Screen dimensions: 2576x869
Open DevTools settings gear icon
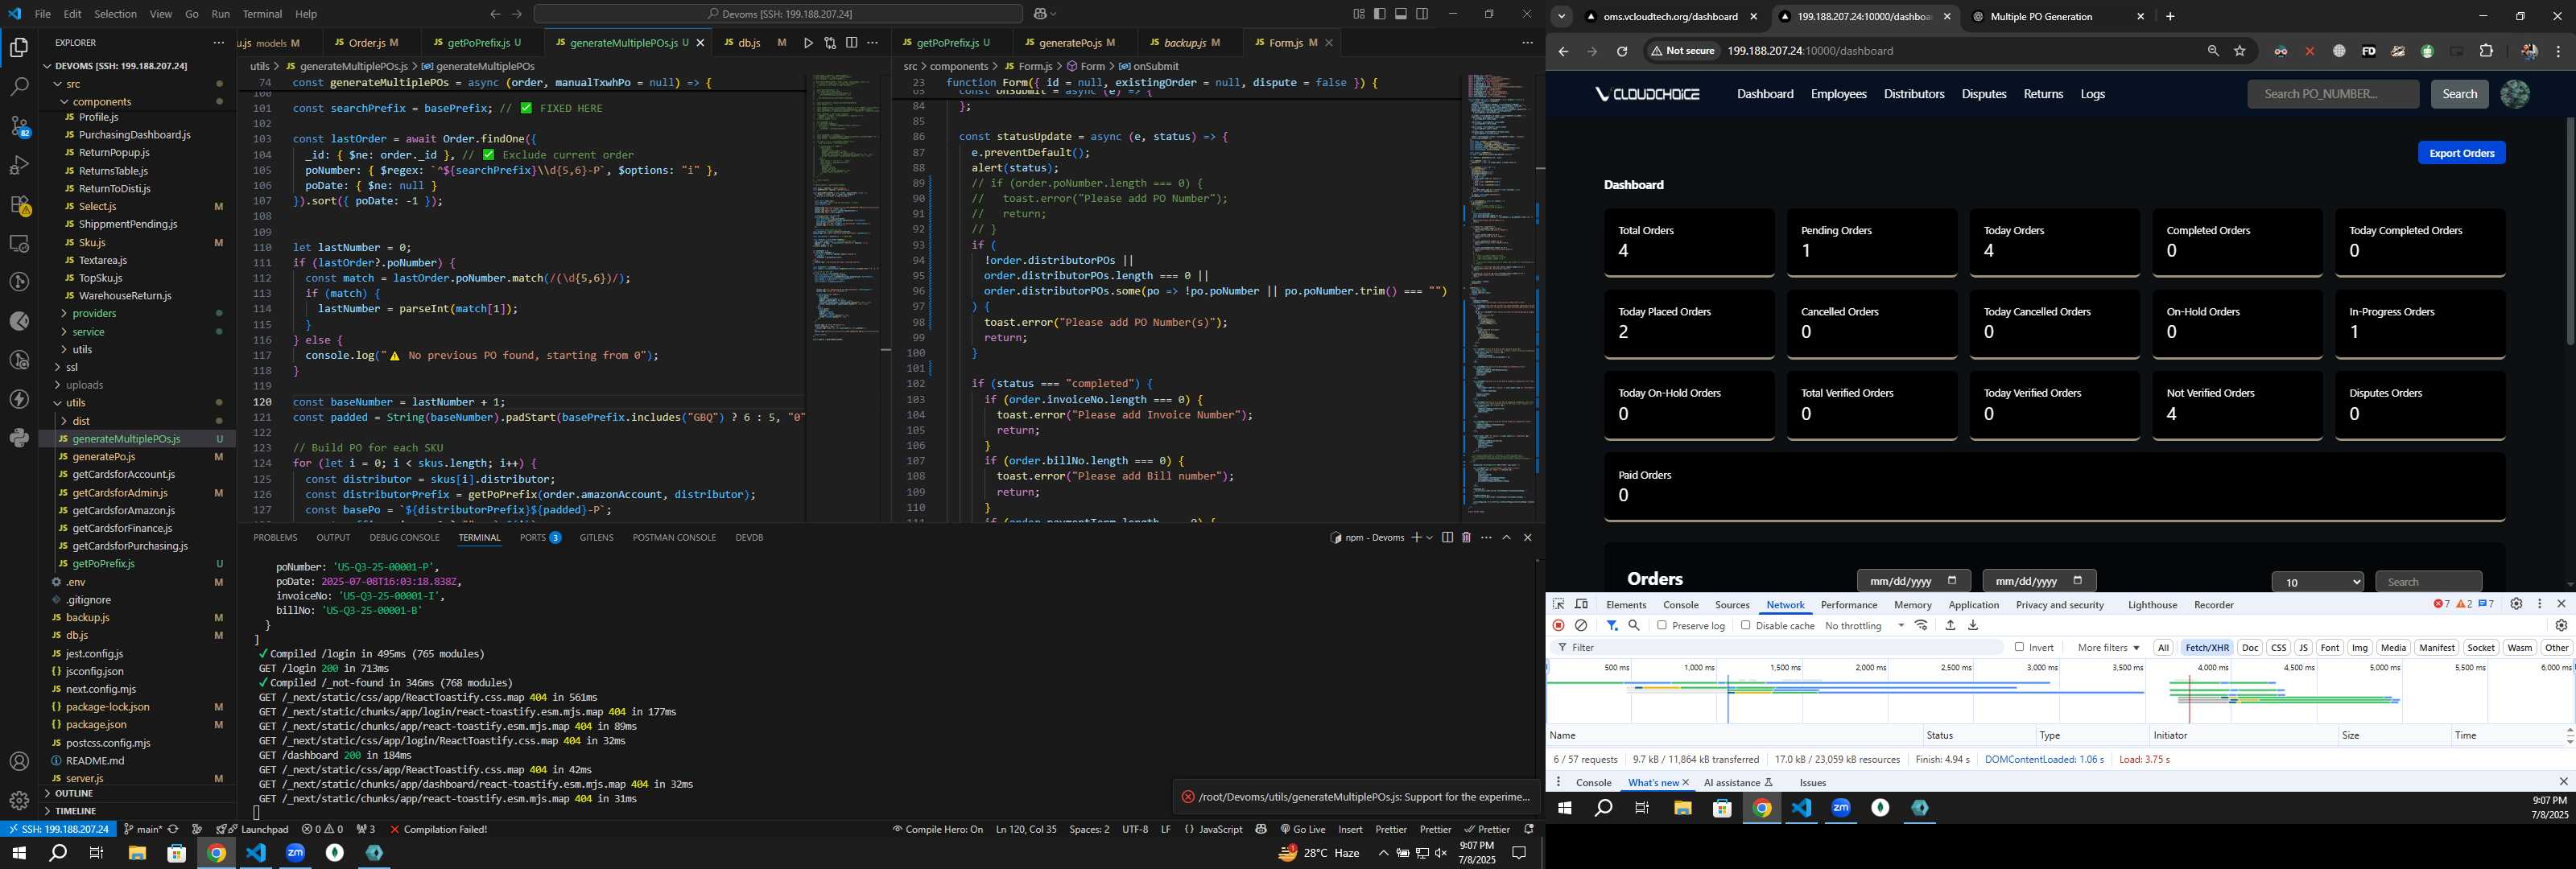pyautogui.click(x=2516, y=604)
